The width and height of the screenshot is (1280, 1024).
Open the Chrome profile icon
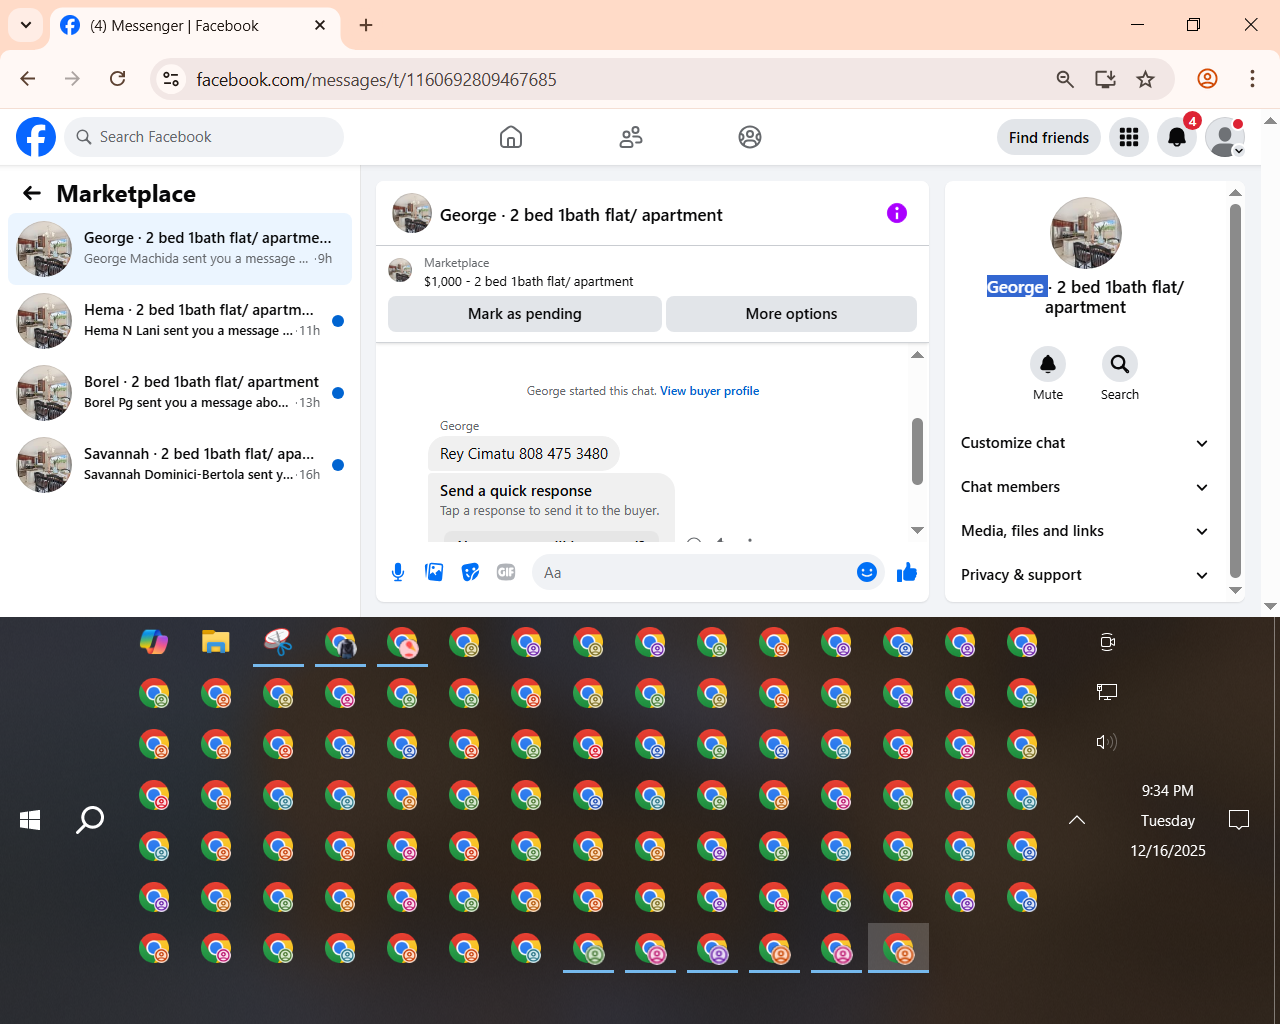click(x=1208, y=79)
